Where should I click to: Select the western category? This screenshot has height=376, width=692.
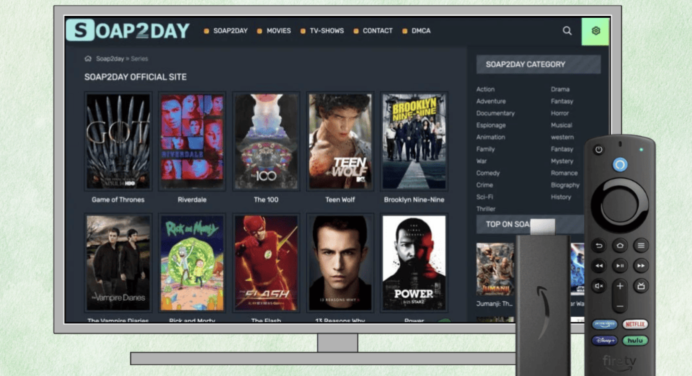click(x=562, y=137)
